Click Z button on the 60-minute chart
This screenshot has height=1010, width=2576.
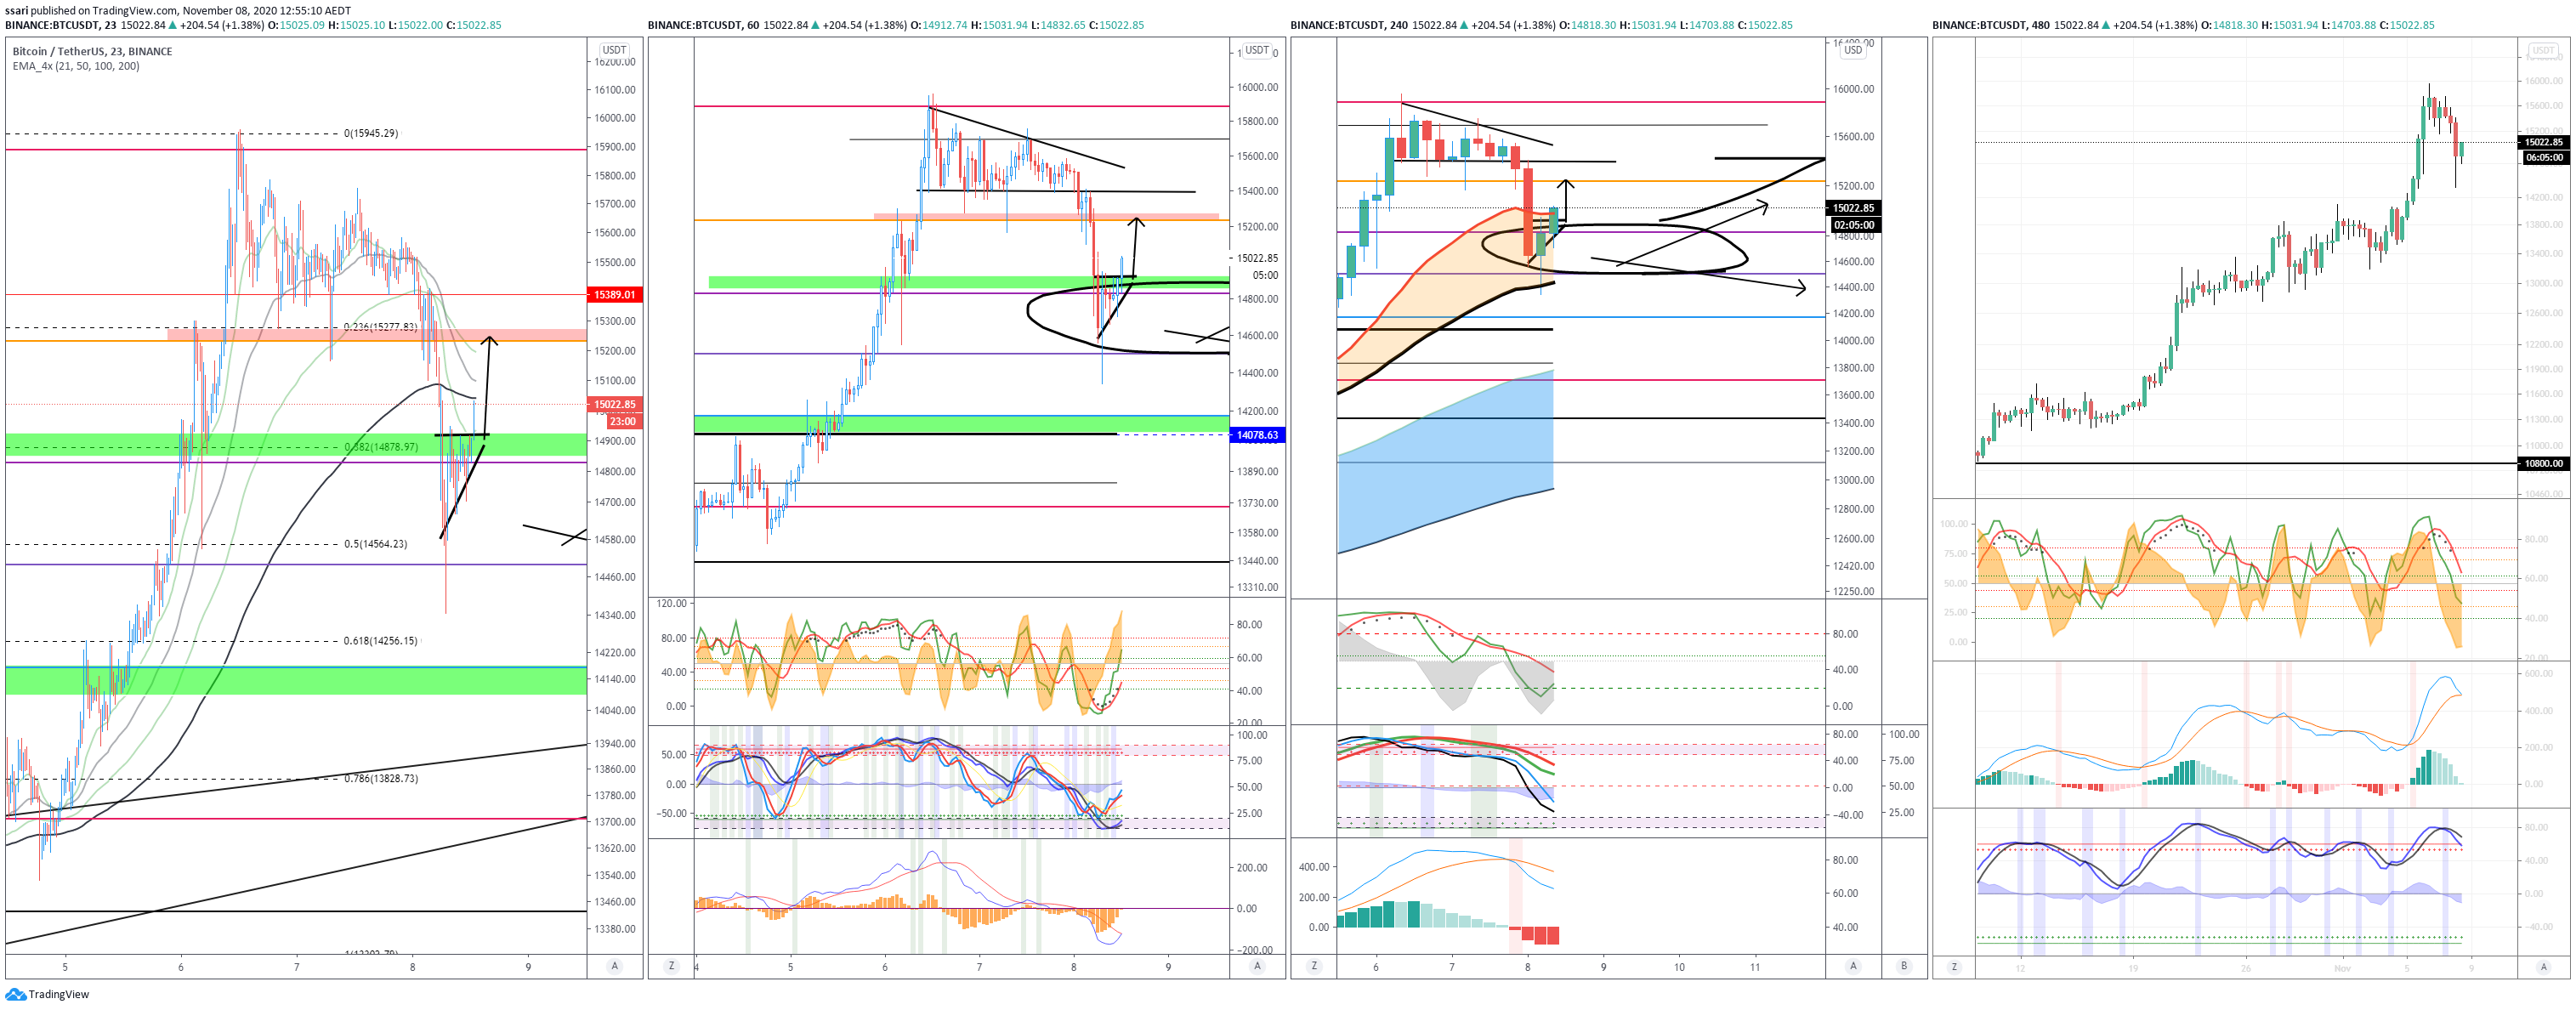point(671,966)
